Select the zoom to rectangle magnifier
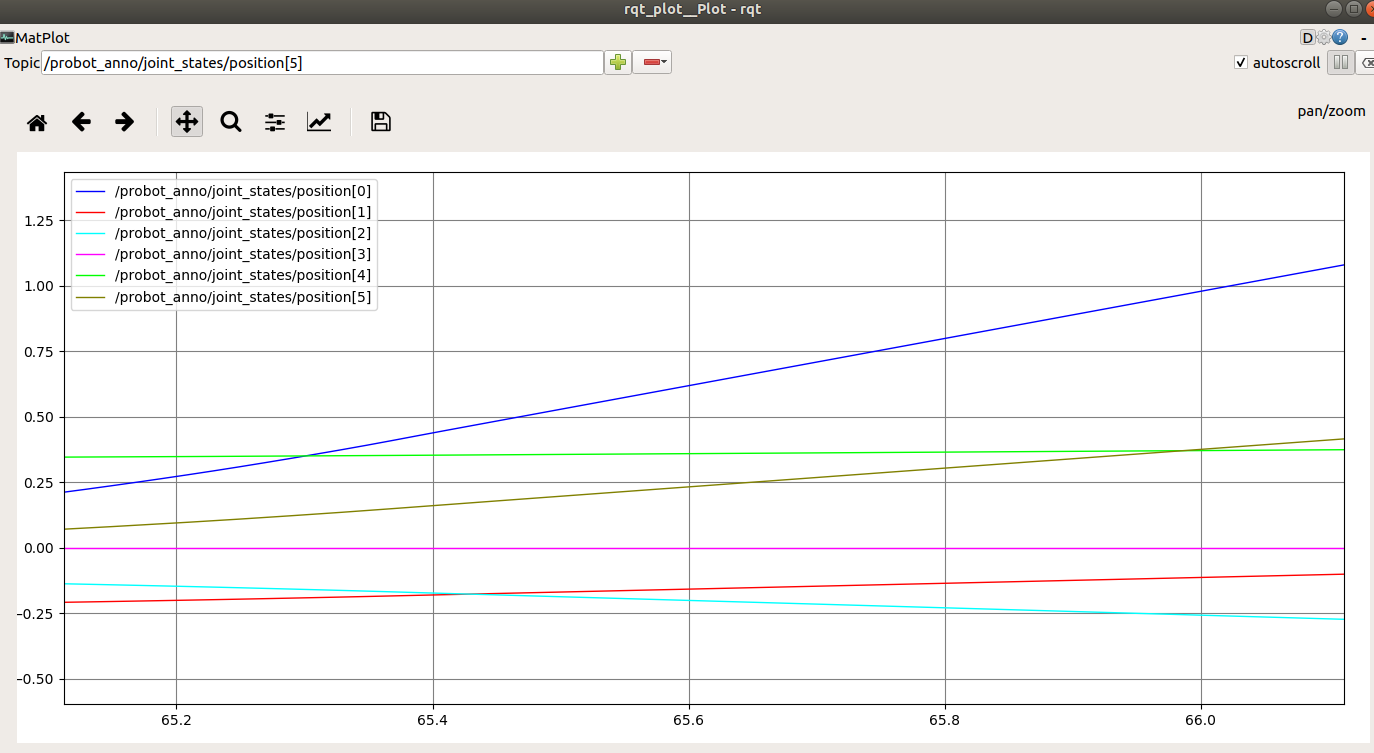The height and width of the screenshot is (753, 1374). point(231,122)
